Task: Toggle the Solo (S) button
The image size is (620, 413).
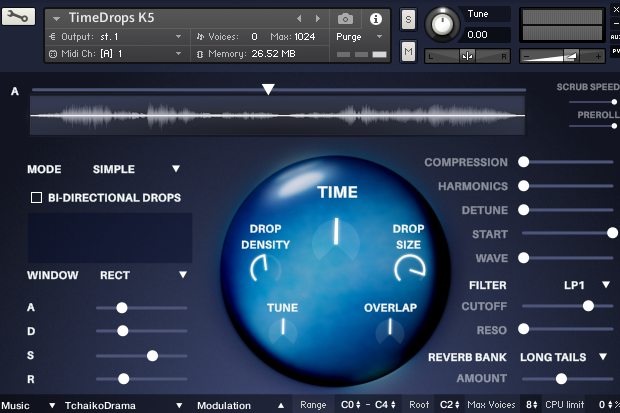Action: (408, 19)
